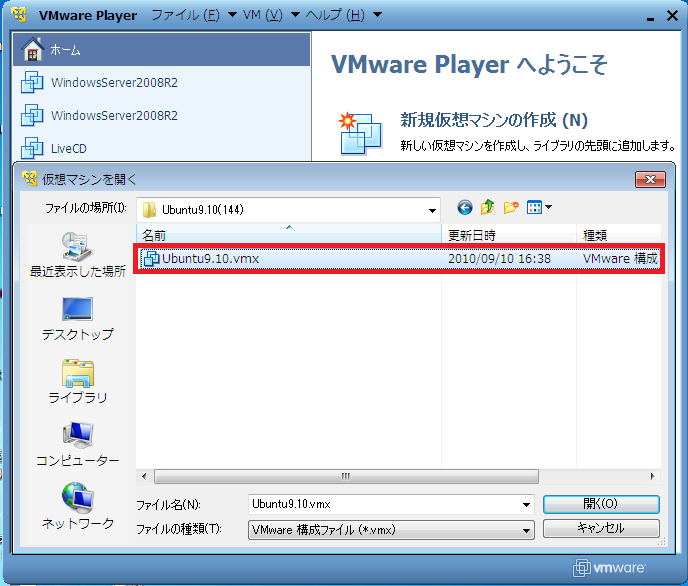This screenshot has height=586, width=688.
Task: Select ホーム in the VM library
Action: coord(161,50)
